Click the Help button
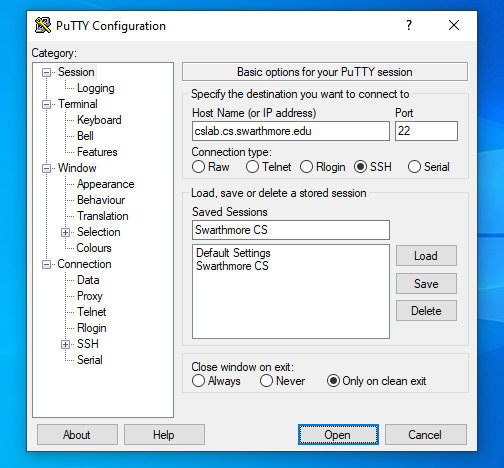504x468 pixels. pyautogui.click(x=164, y=435)
